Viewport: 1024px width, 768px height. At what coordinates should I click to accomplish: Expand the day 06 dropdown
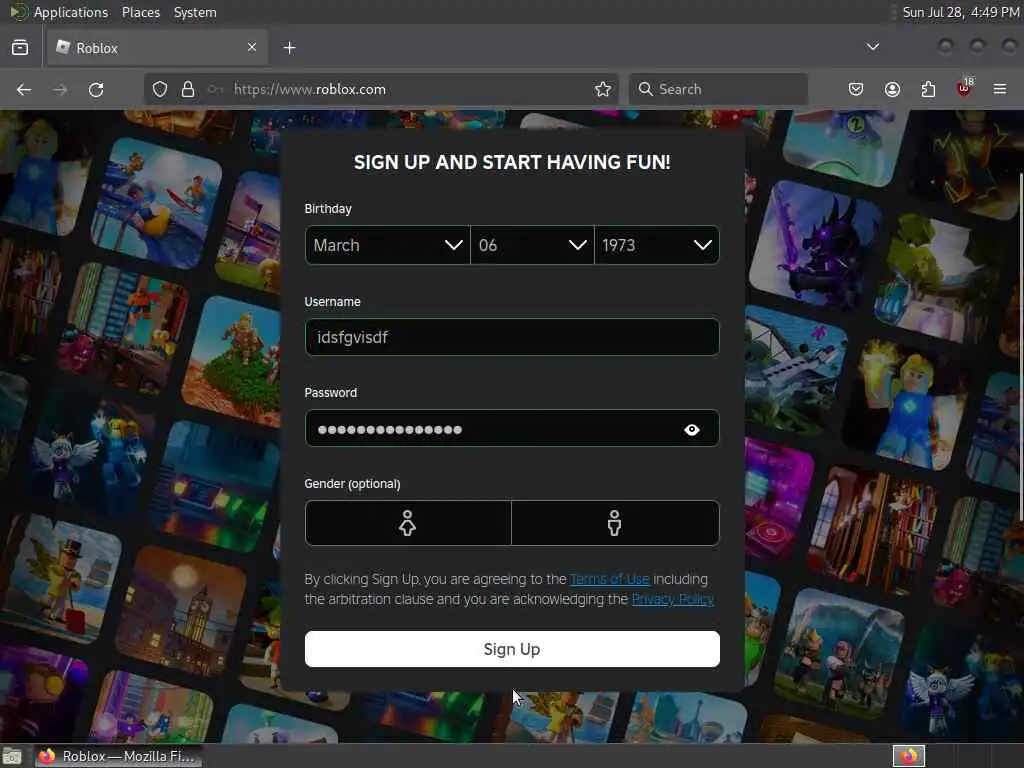coord(532,246)
